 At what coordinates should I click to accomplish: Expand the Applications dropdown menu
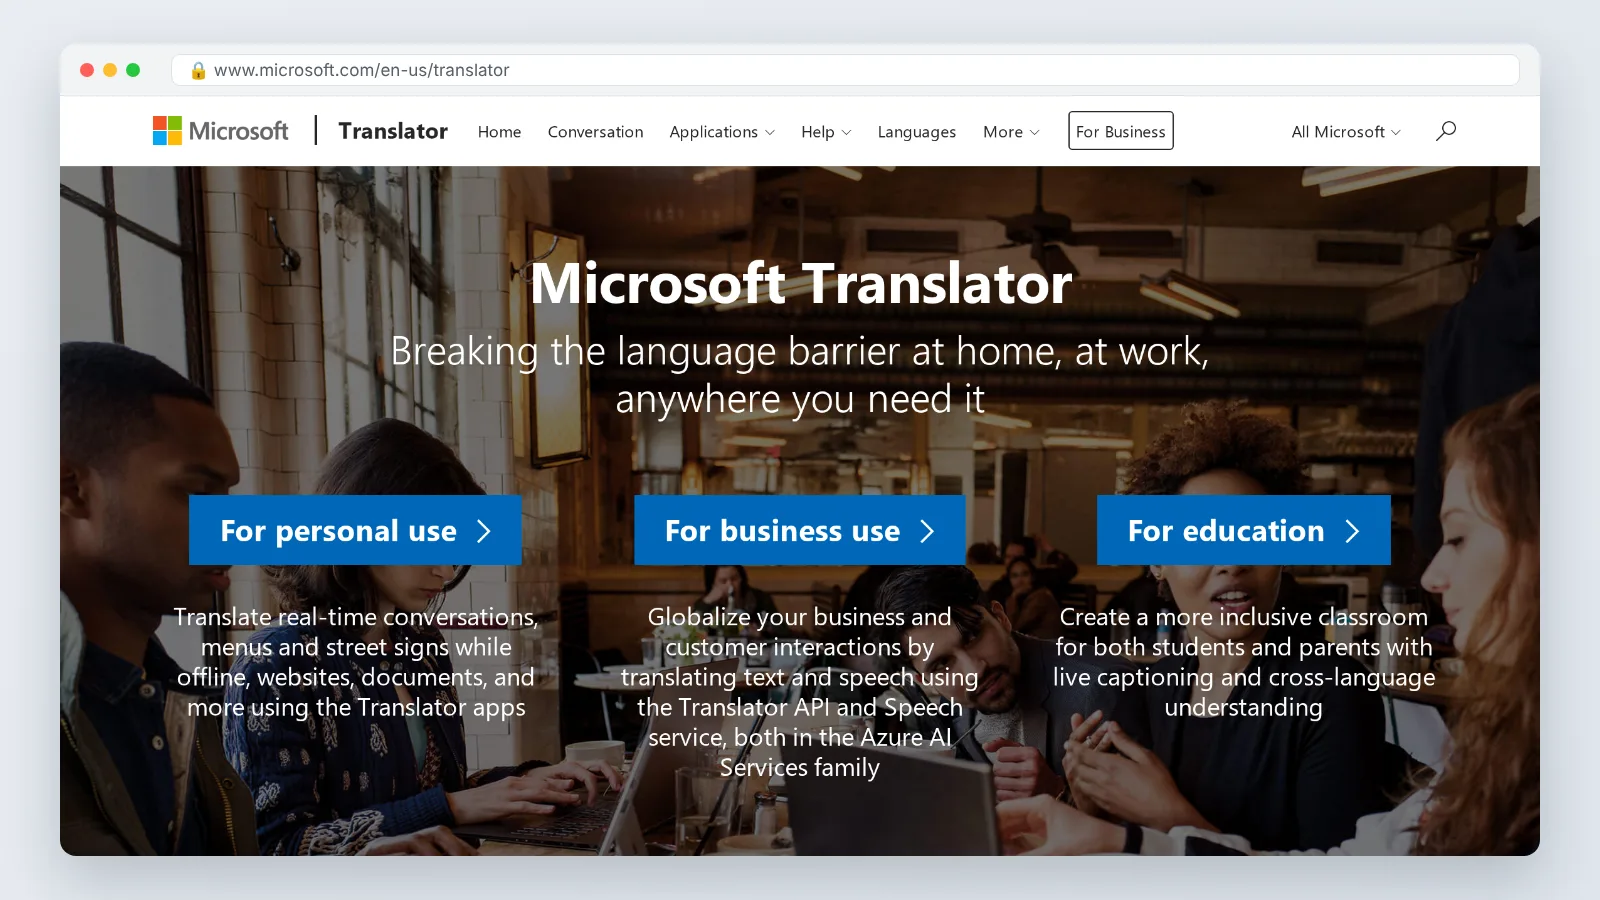click(722, 132)
